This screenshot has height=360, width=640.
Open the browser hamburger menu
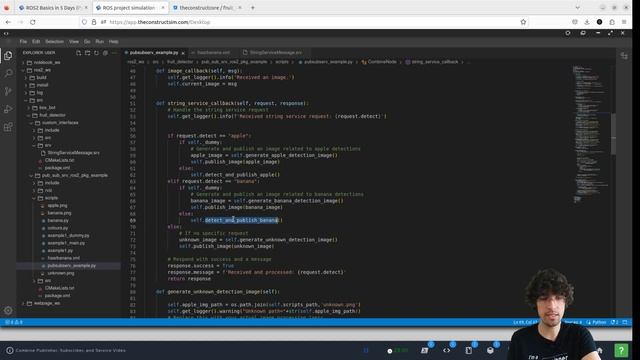pos(624,22)
